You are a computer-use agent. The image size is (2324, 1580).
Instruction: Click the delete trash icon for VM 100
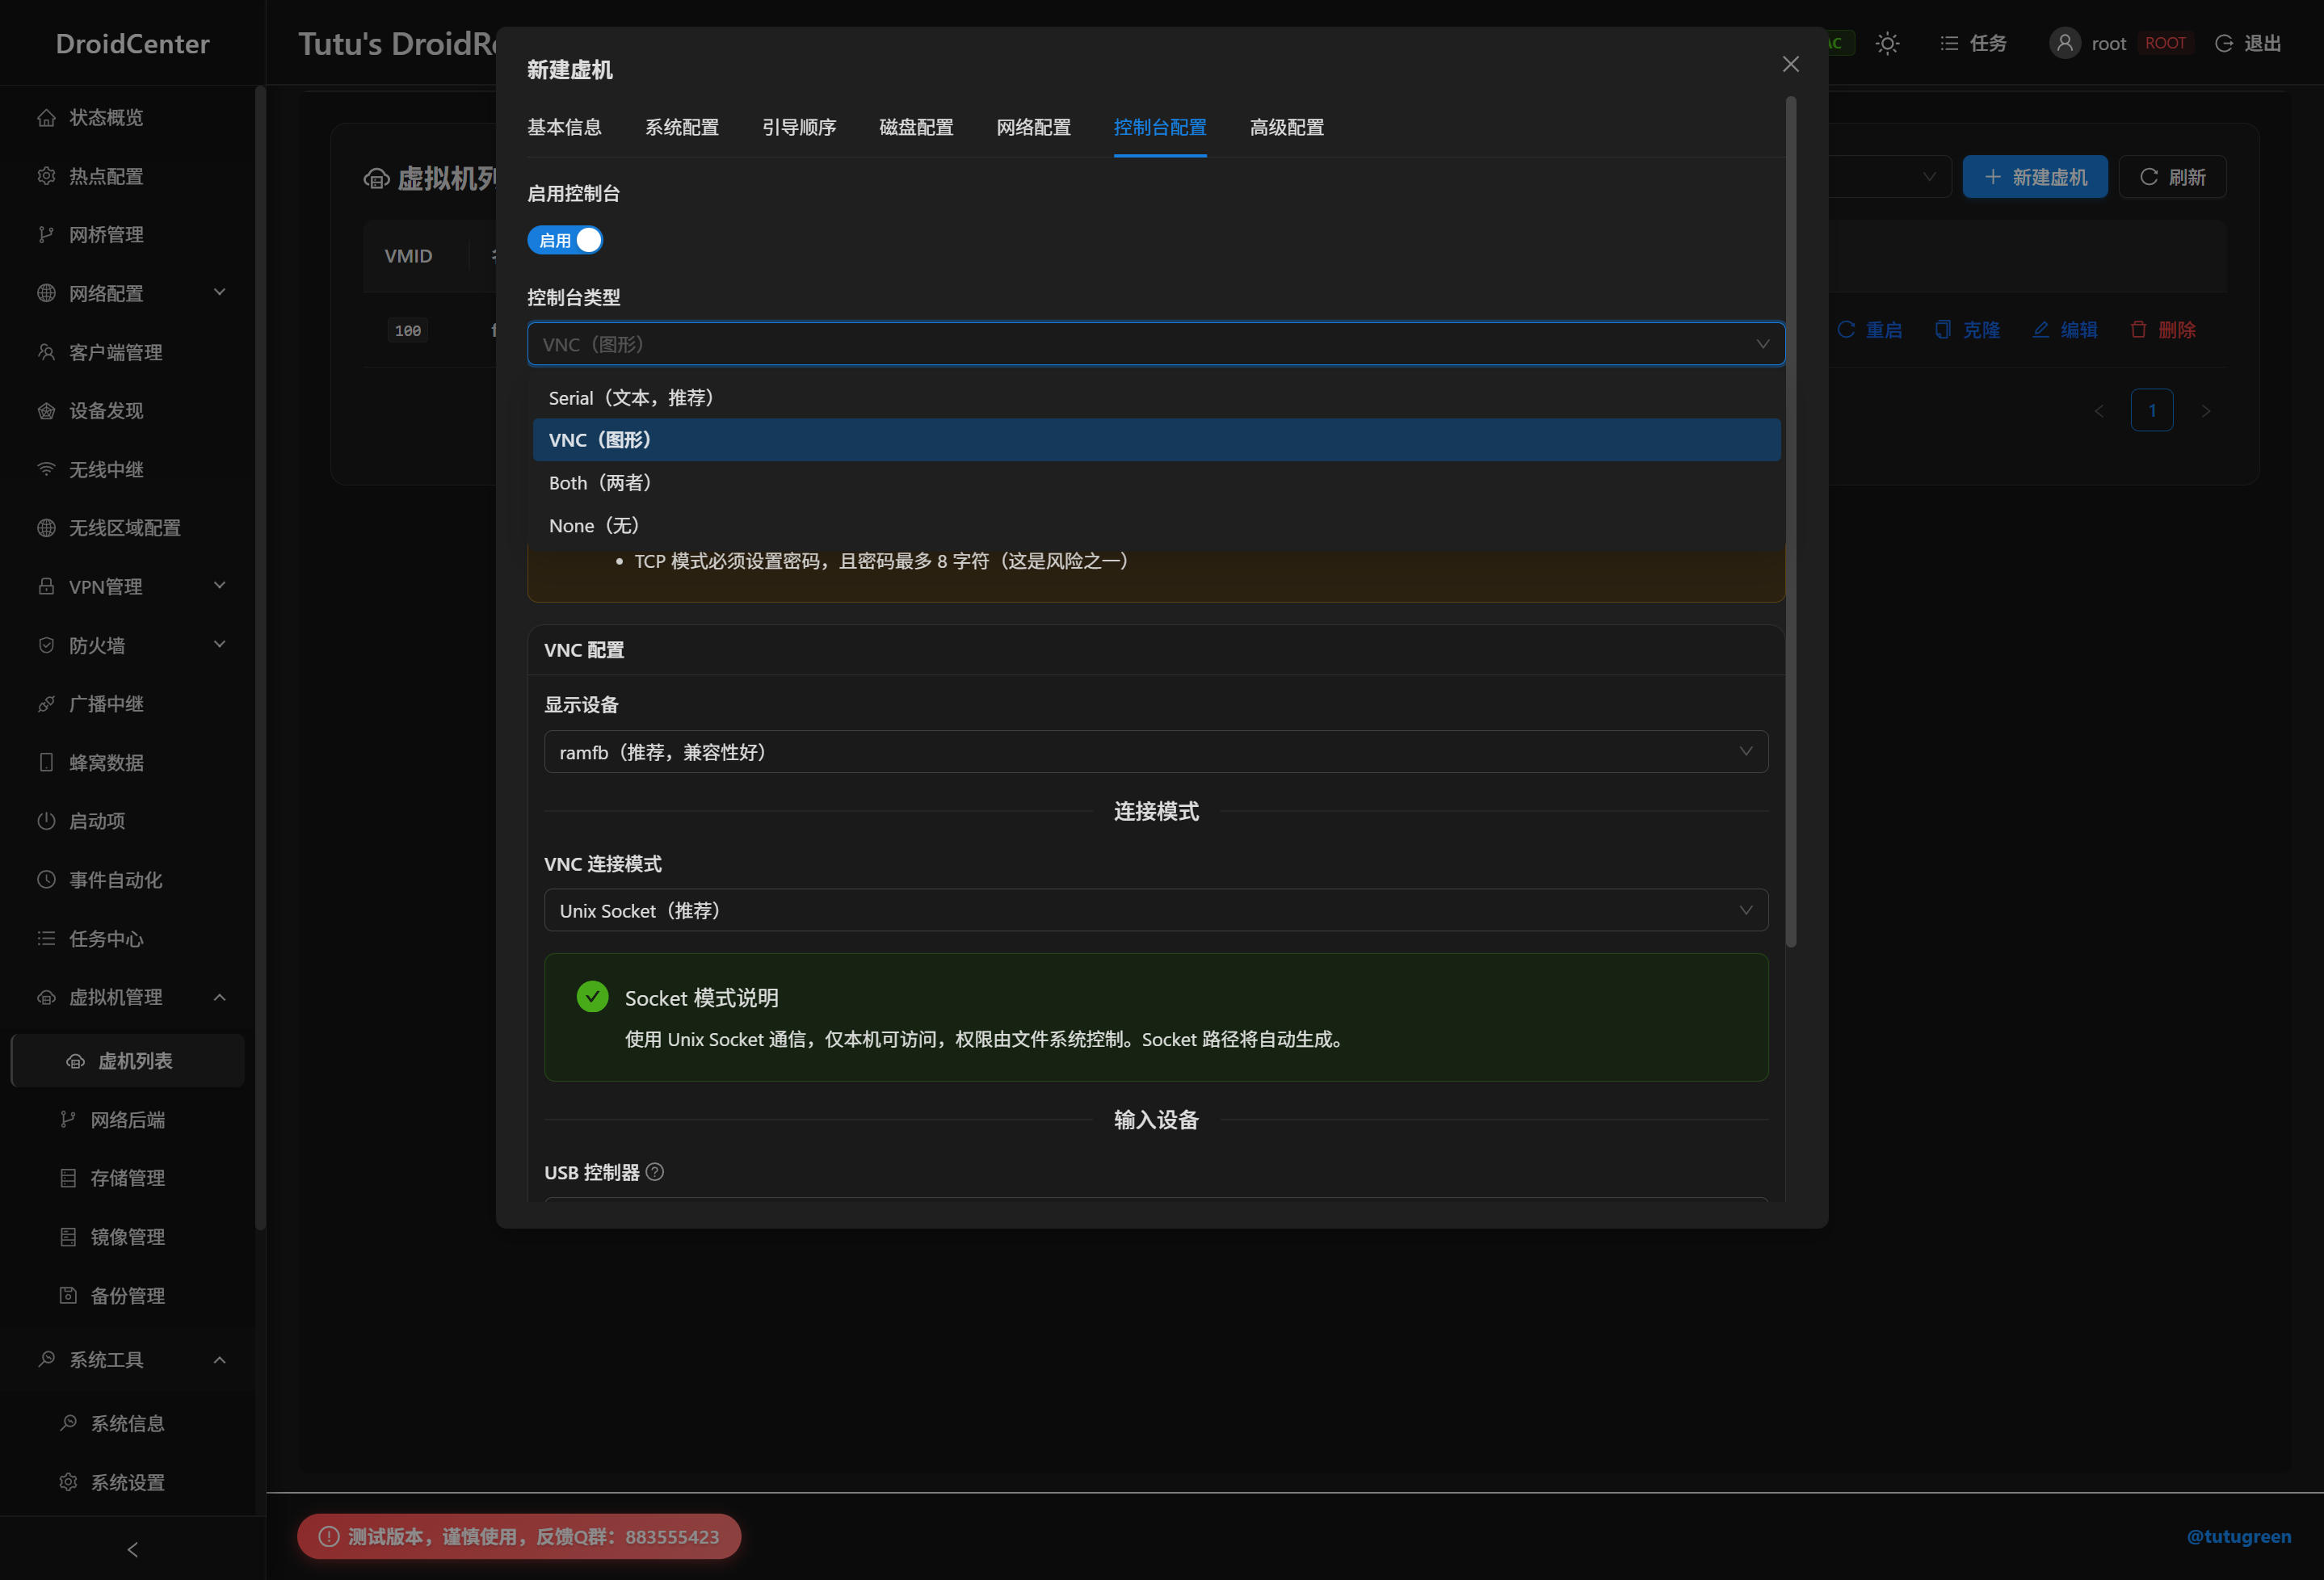tap(2139, 330)
